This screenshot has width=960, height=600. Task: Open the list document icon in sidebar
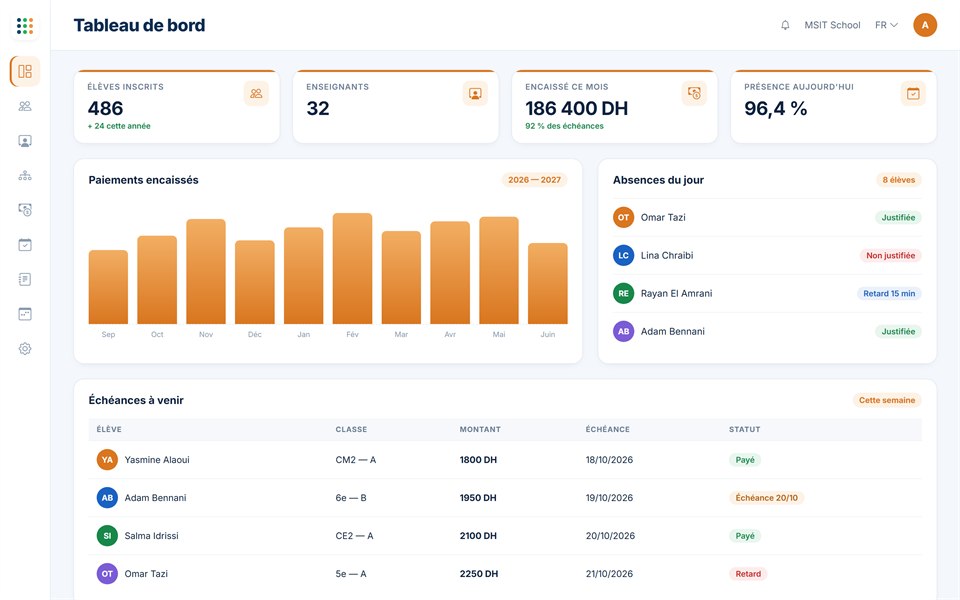click(x=25, y=279)
